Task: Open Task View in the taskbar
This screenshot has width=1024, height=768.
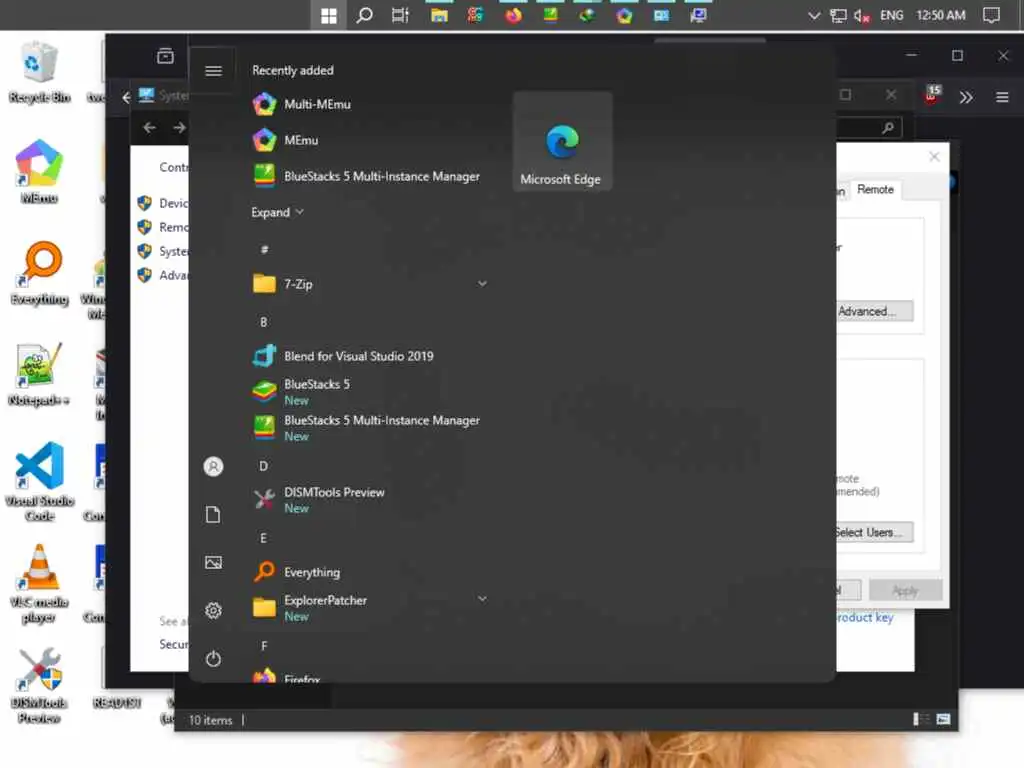Action: pos(400,15)
